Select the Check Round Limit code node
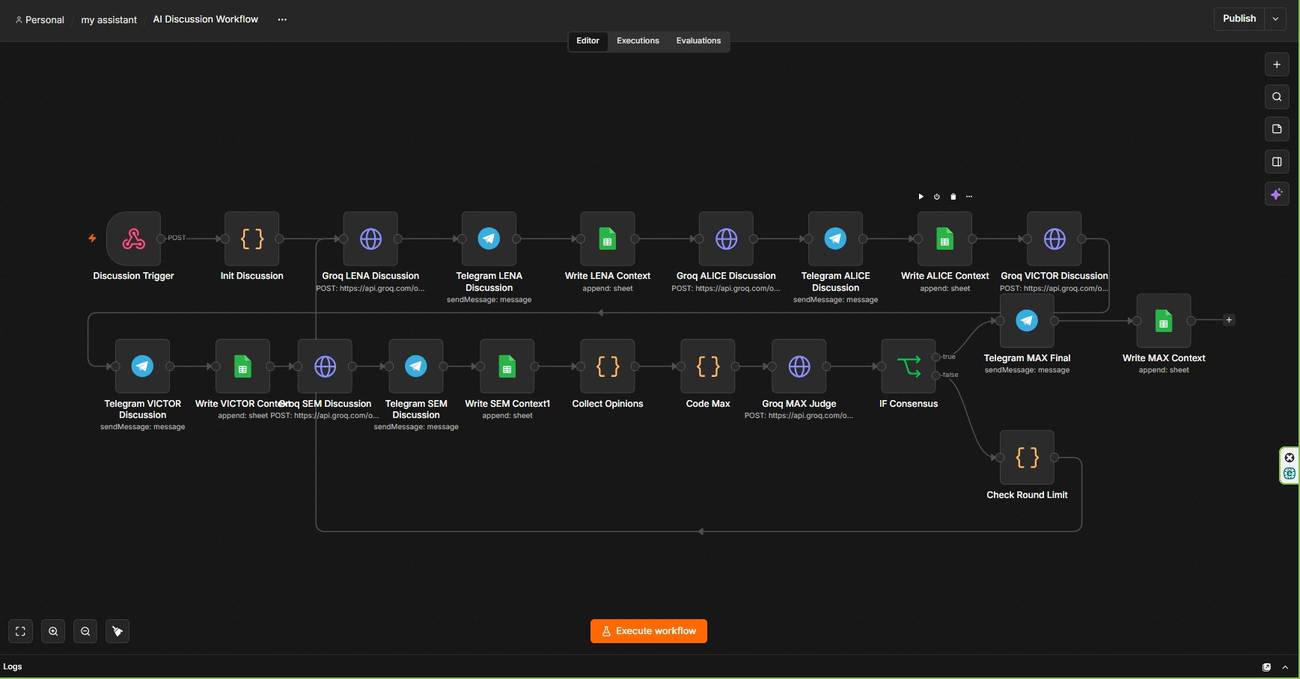 click(1027, 458)
